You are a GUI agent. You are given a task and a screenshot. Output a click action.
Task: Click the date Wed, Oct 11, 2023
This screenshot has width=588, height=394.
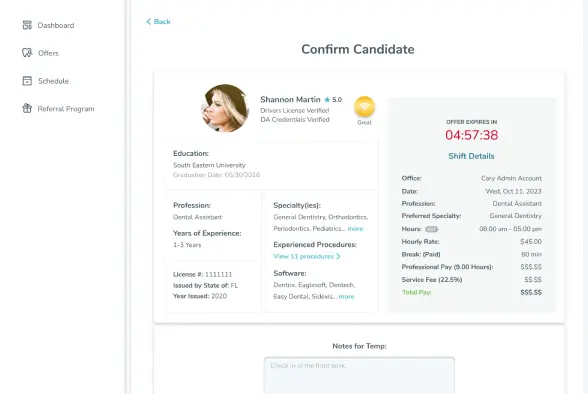point(513,191)
